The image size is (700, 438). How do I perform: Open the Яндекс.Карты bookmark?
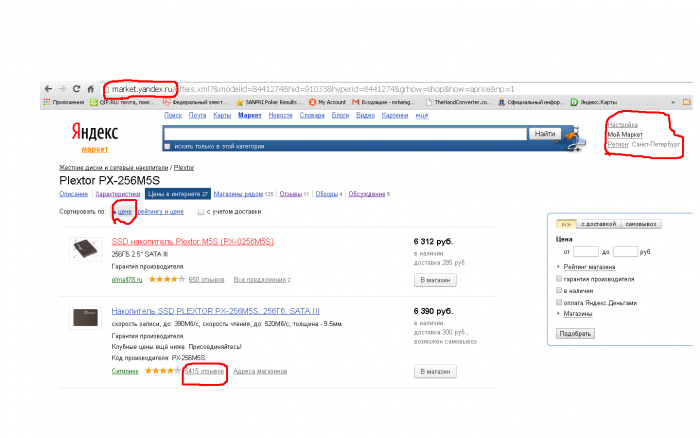[x=594, y=102]
